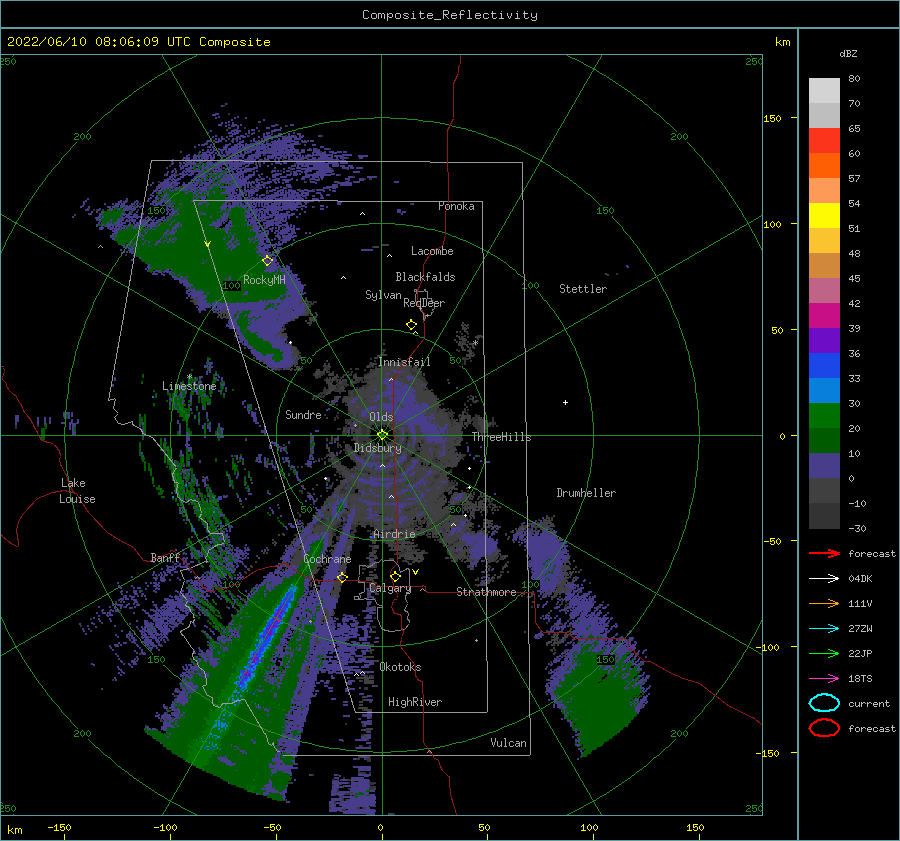Image resolution: width=900 pixels, height=841 pixels.
Task: Click the green 22JP arrow in legend
Action: click(824, 653)
